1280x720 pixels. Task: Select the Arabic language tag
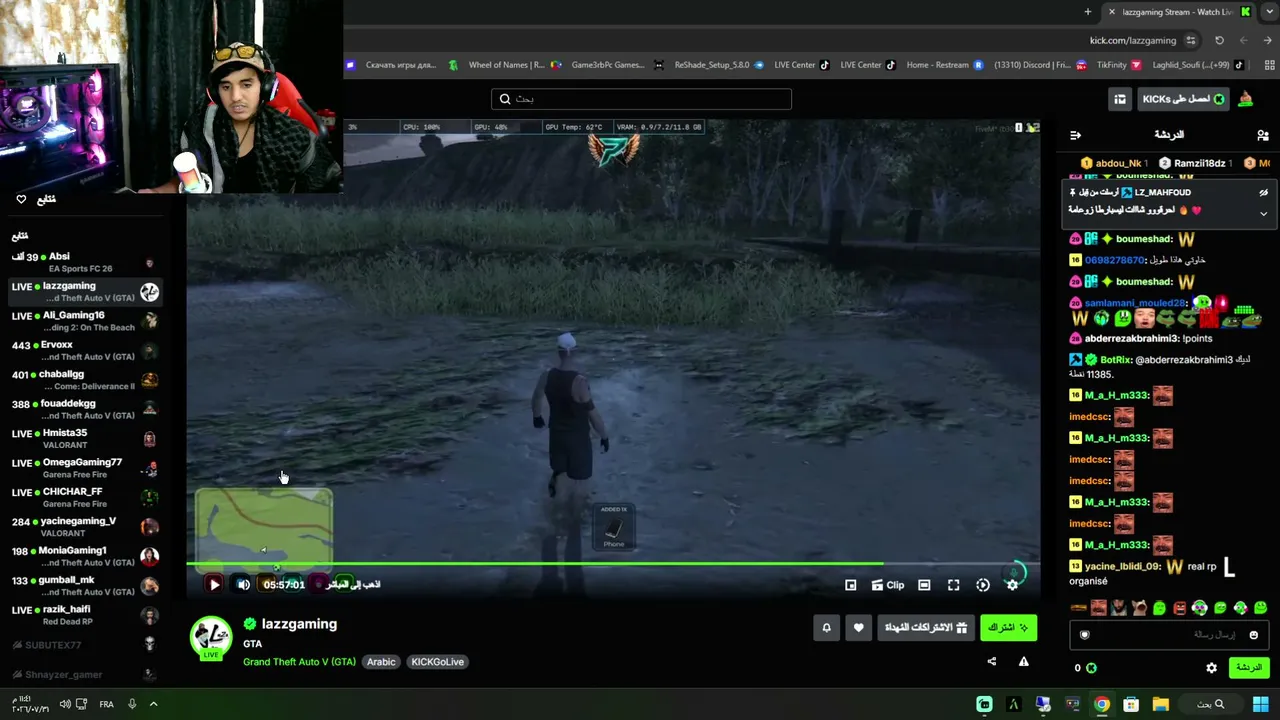coord(381,662)
